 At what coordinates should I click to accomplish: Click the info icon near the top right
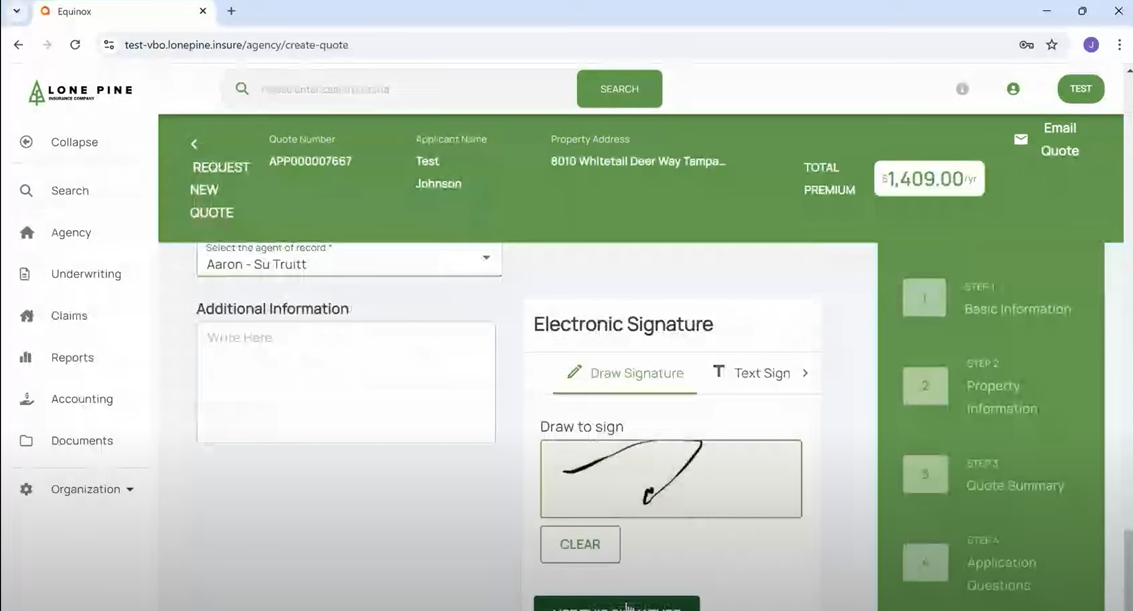point(962,88)
